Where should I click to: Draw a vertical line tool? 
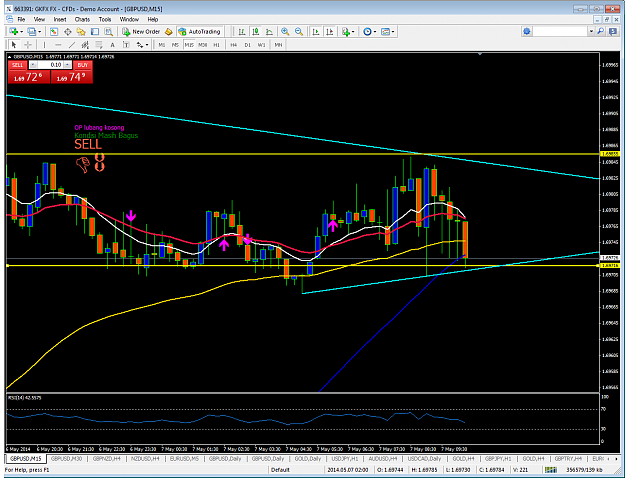(x=44, y=45)
